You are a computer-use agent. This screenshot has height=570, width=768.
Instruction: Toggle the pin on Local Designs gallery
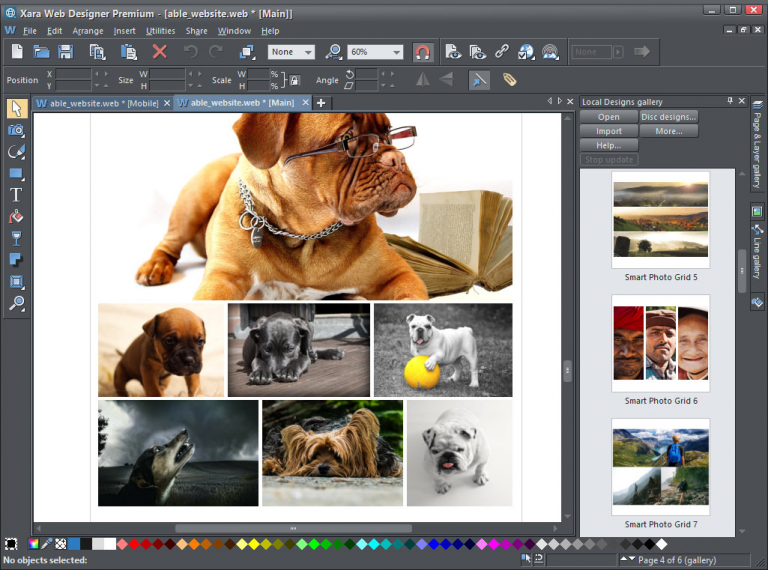[729, 102]
